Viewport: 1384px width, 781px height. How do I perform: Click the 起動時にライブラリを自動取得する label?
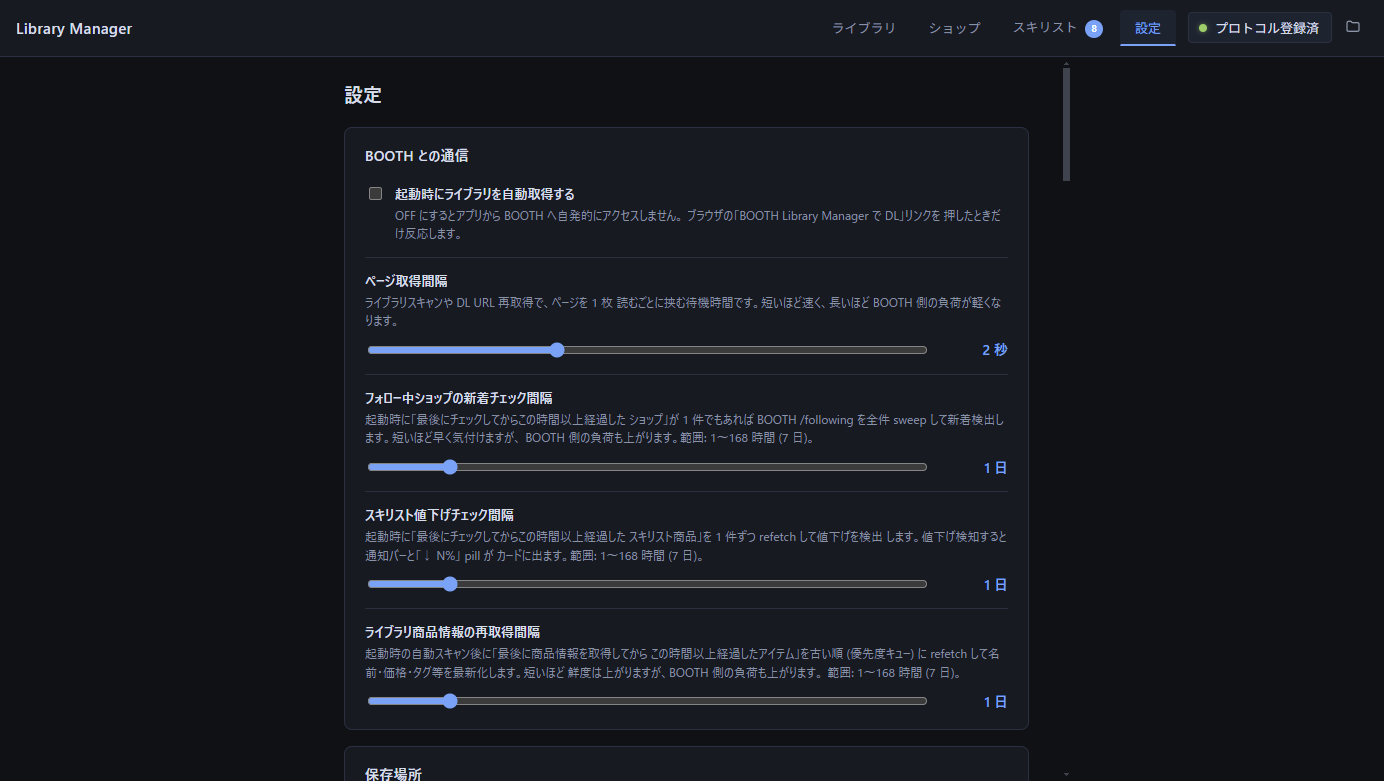tap(485, 194)
